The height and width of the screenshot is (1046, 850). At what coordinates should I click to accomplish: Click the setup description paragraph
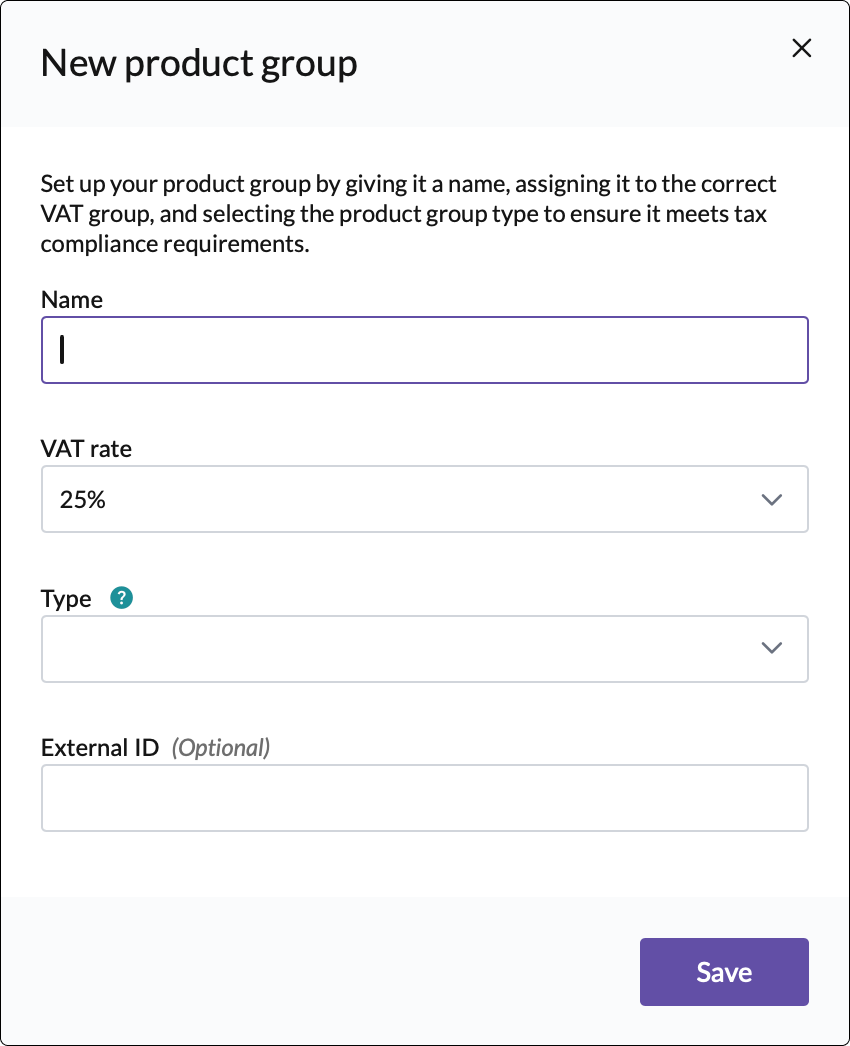[408, 214]
